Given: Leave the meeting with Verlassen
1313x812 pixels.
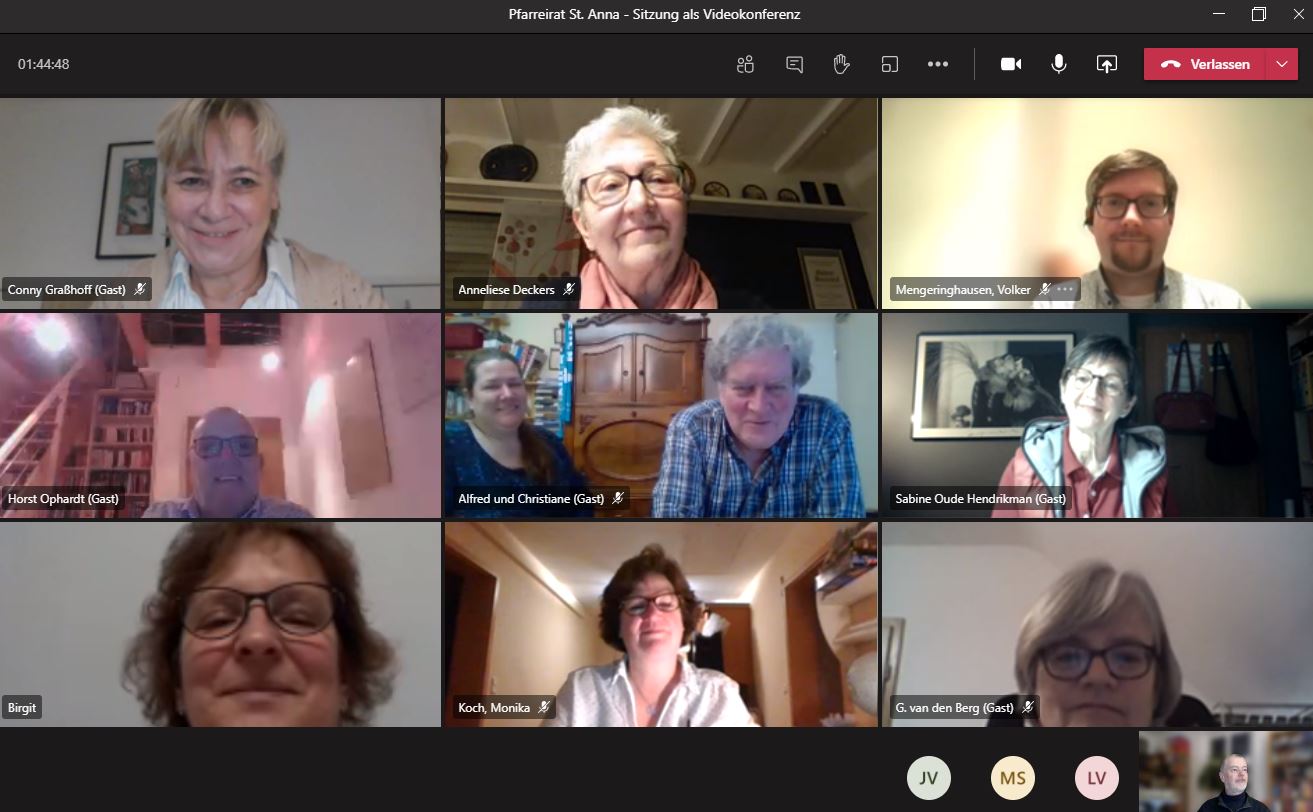Looking at the screenshot, I should pyautogui.click(x=1205, y=64).
